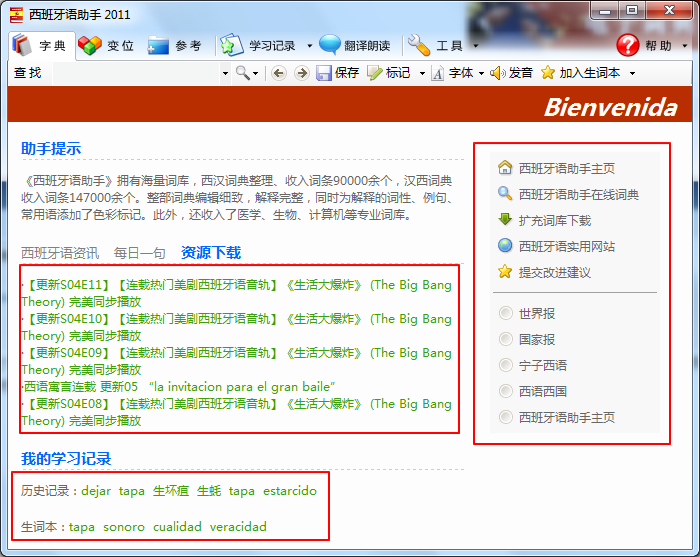Screen dimensions: 700x557
Task: Click the 字体 font icon
Action: point(438,73)
